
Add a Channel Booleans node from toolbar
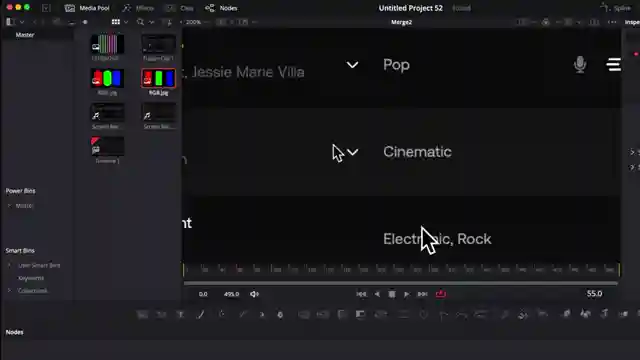click(323, 314)
